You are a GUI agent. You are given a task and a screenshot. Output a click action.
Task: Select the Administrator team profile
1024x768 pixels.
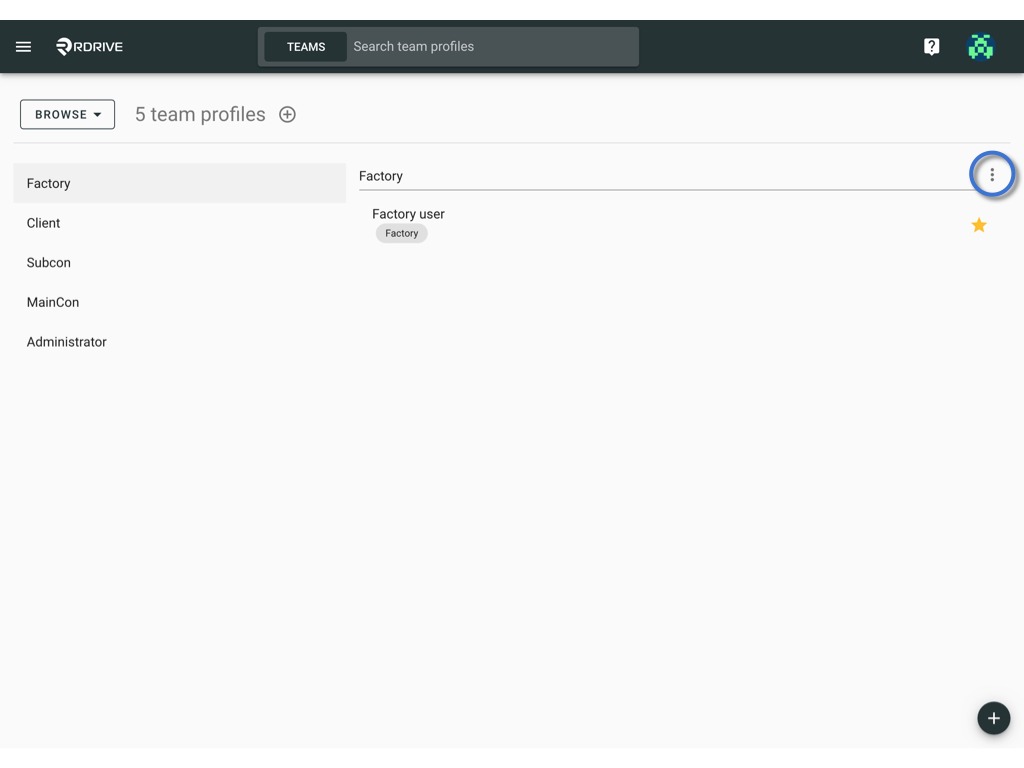(x=180, y=342)
